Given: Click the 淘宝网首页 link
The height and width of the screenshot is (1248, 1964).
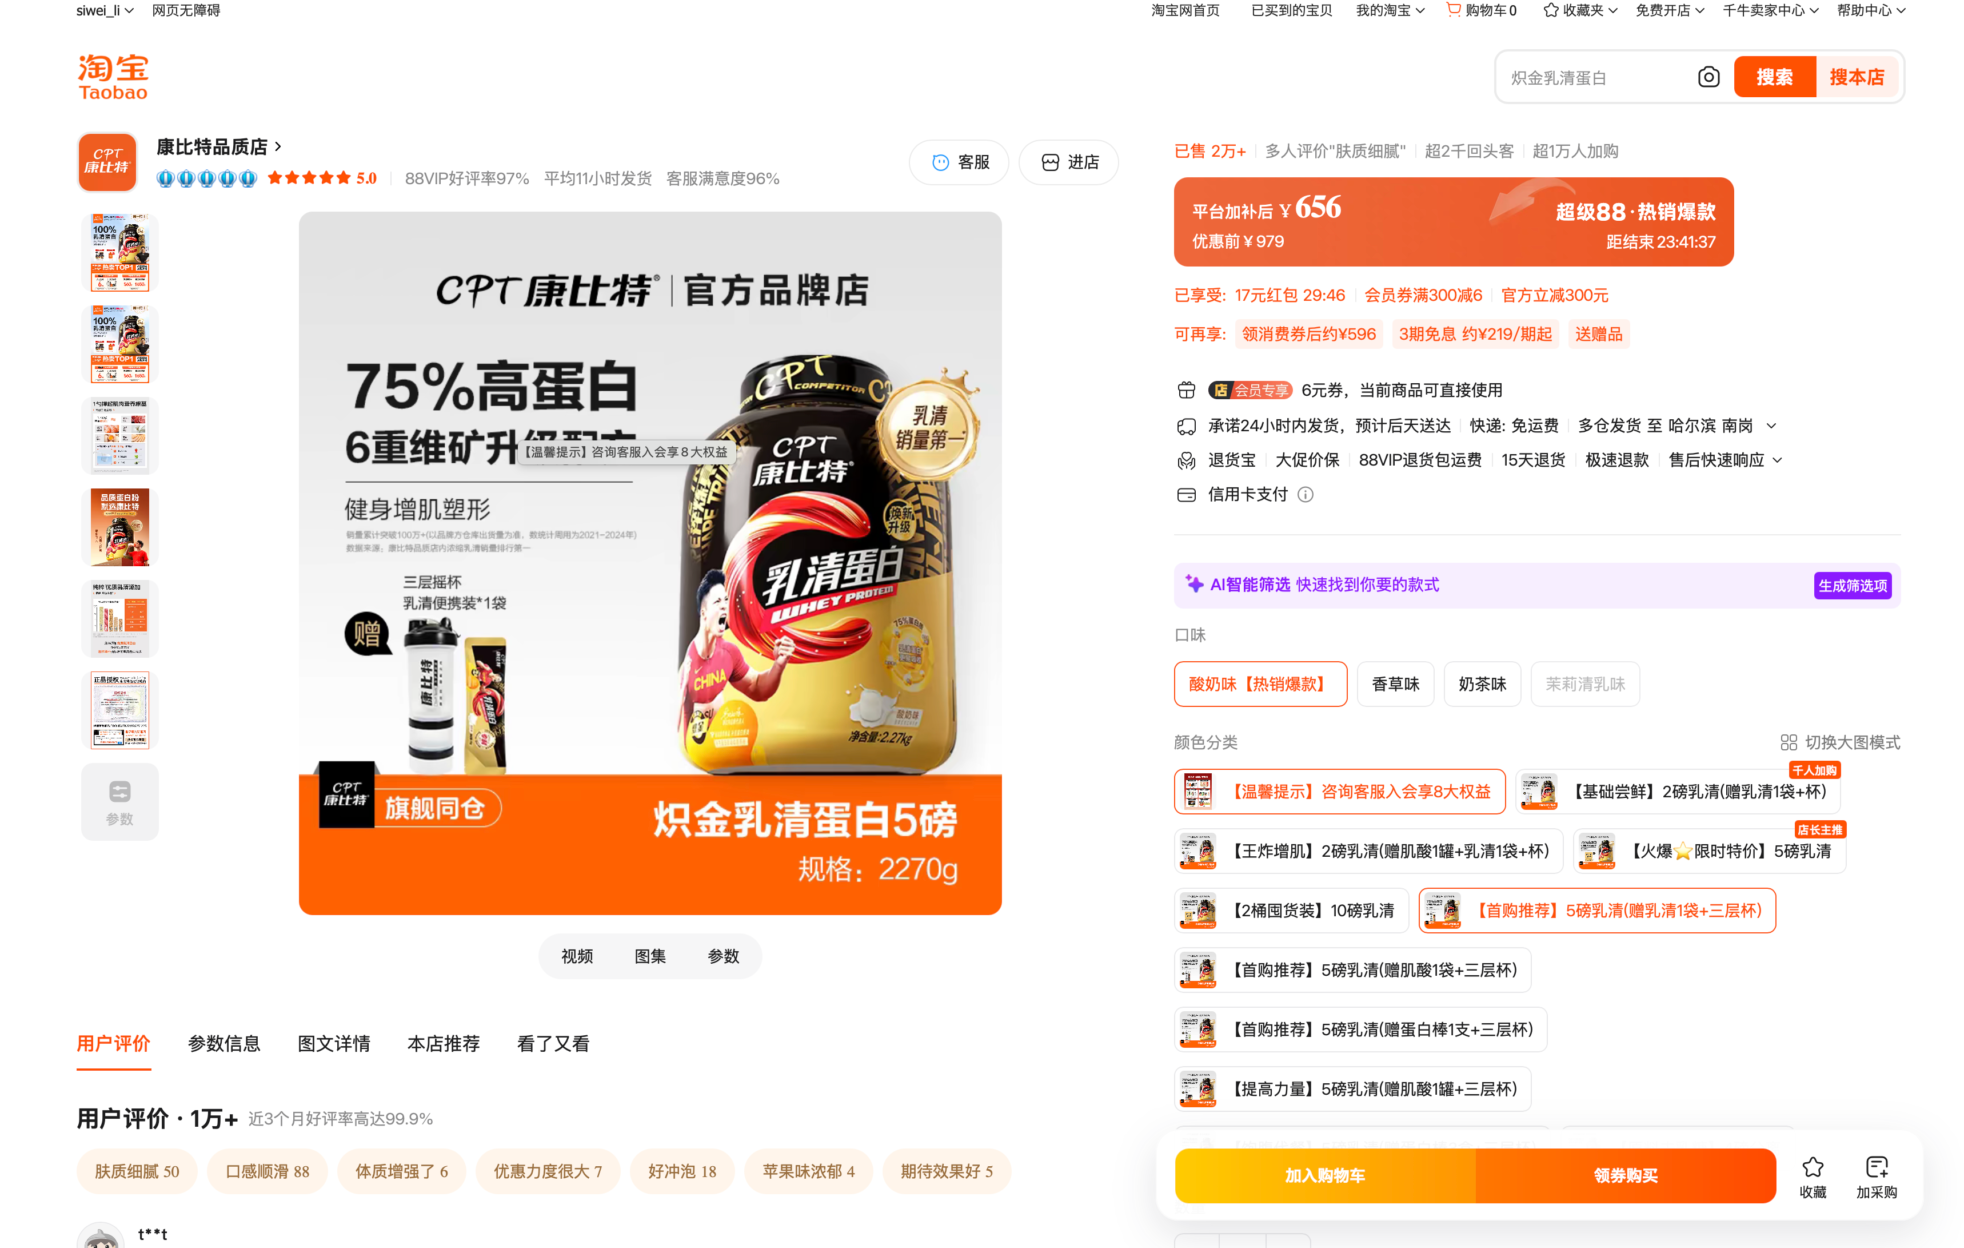Looking at the screenshot, I should [x=1185, y=10].
